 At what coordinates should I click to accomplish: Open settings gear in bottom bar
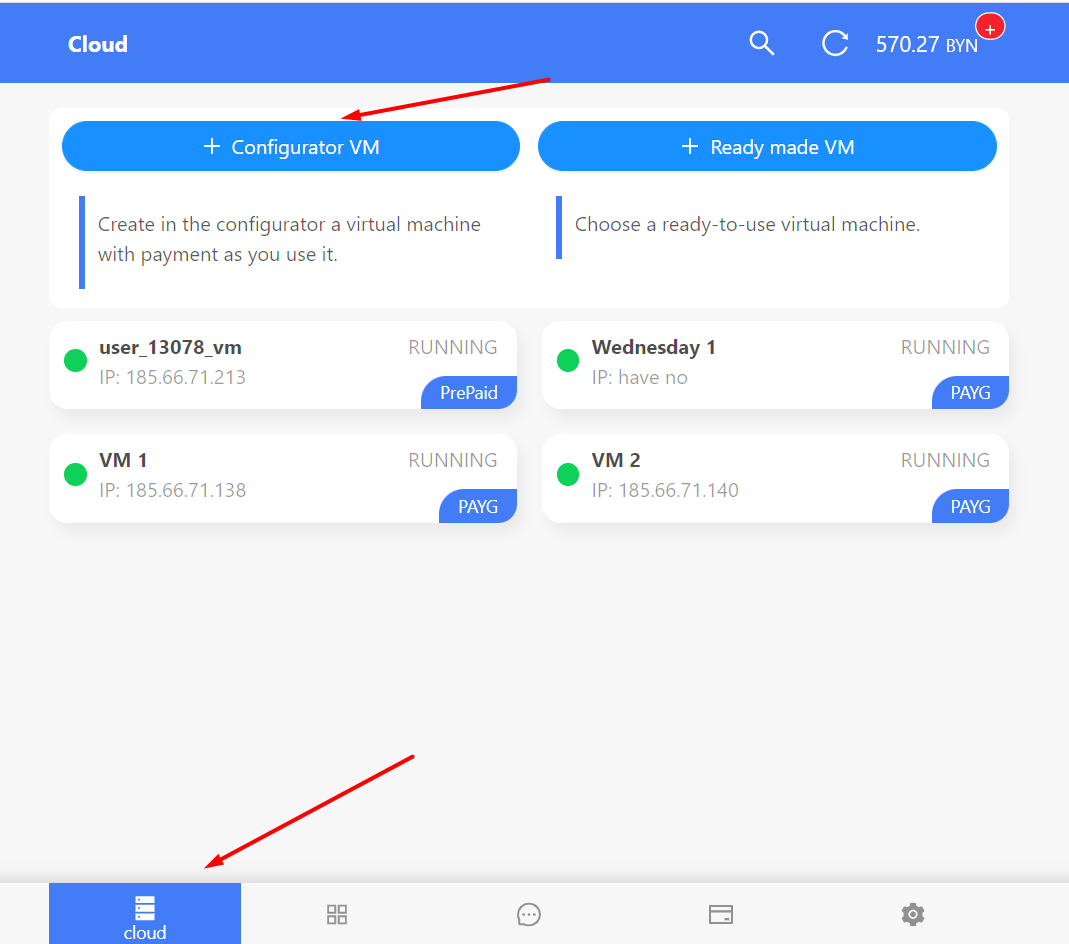click(913, 914)
